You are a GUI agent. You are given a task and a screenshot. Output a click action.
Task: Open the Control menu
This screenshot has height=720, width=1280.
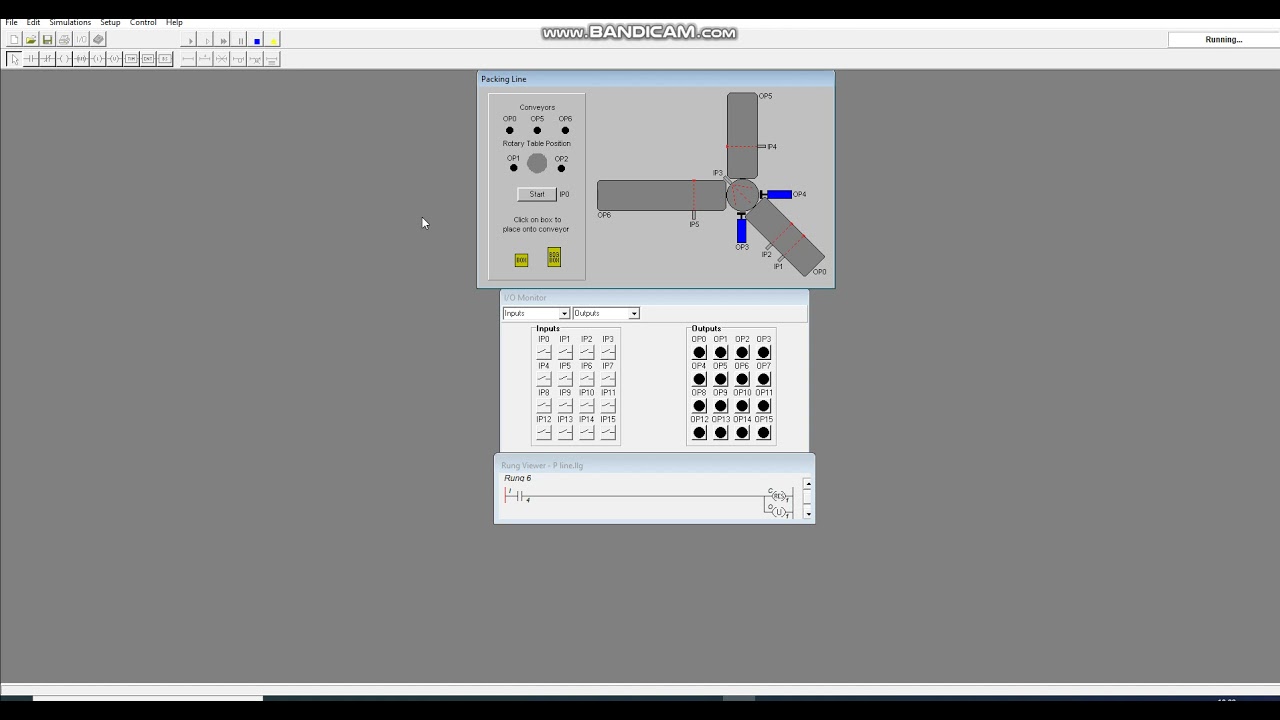point(143,22)
